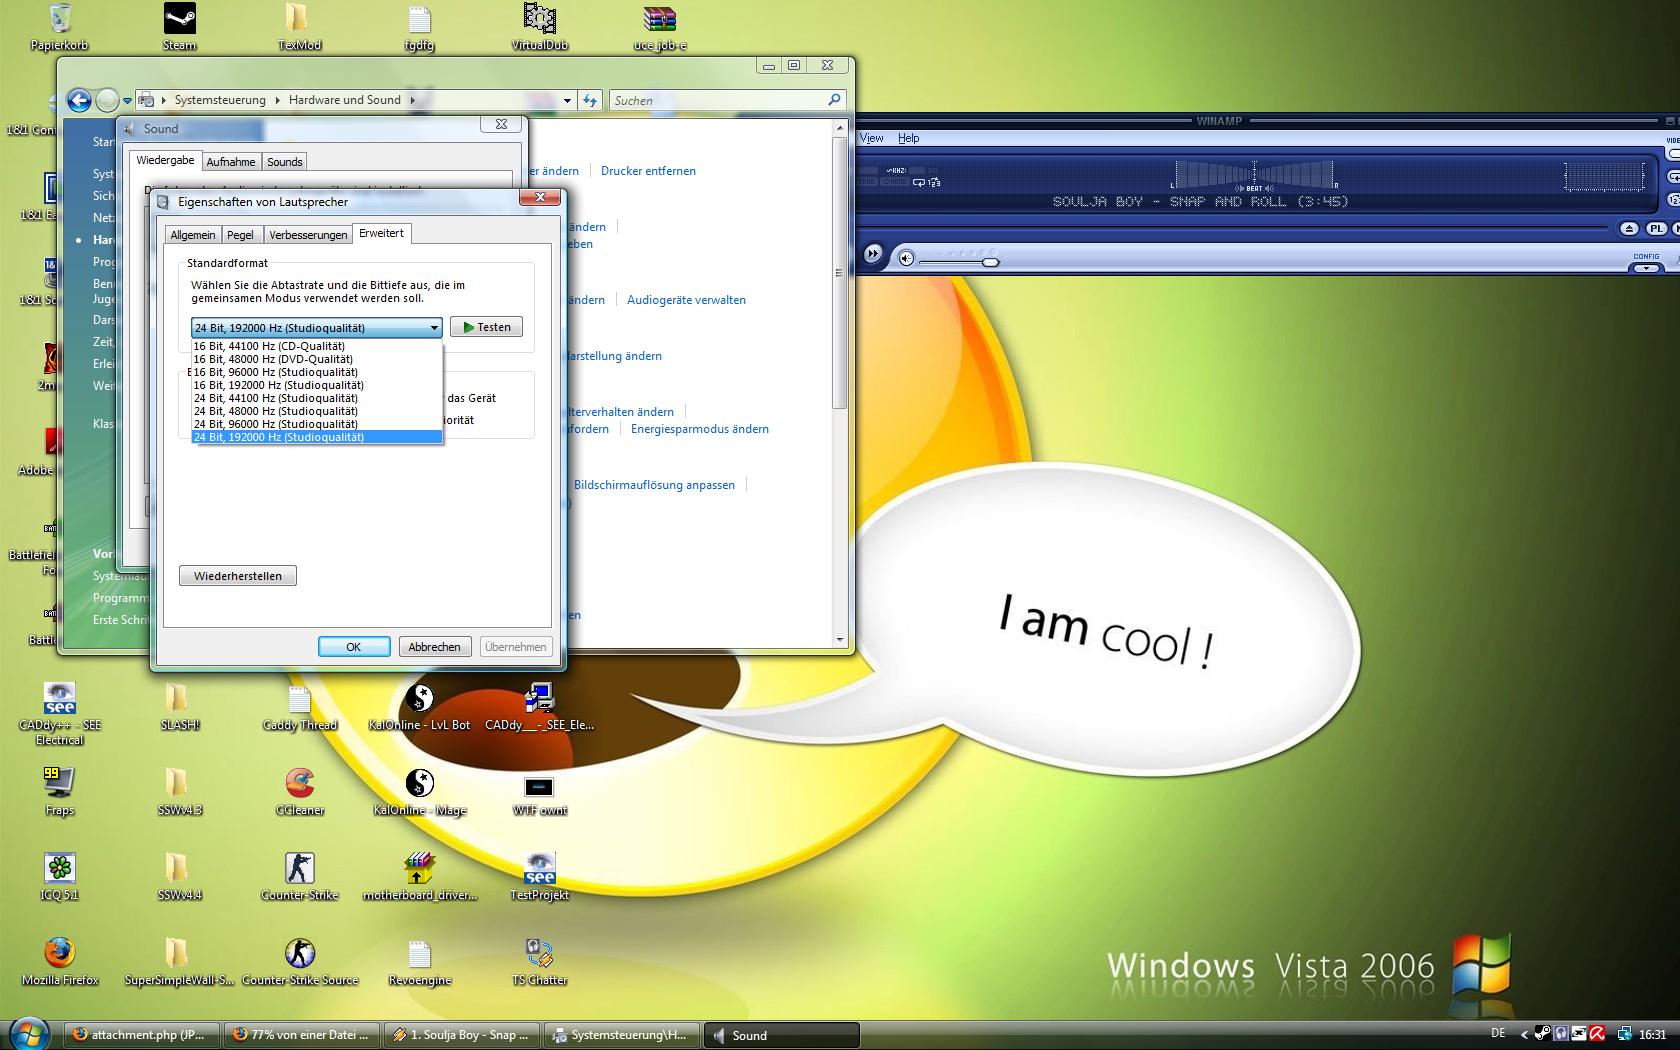Select the Counter-Strike Source desktop icon
The image size is (1680, 1050).
click(300, 961)
